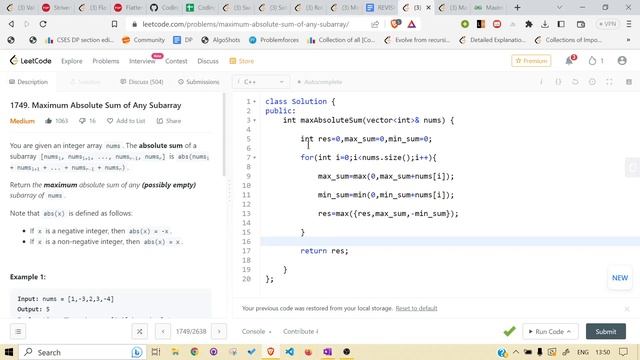Open the Windows Start menu
This screenshot has width=640, height=360.
pos(9,352)
